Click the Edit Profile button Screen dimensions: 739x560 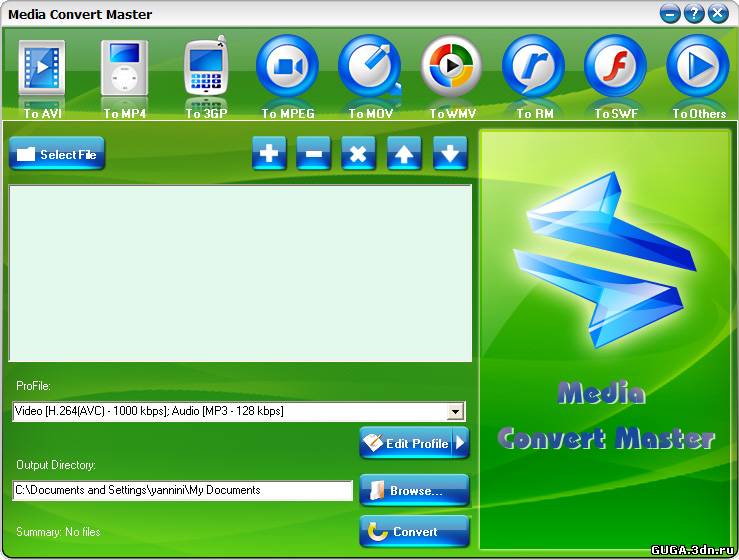click(406, 443)
